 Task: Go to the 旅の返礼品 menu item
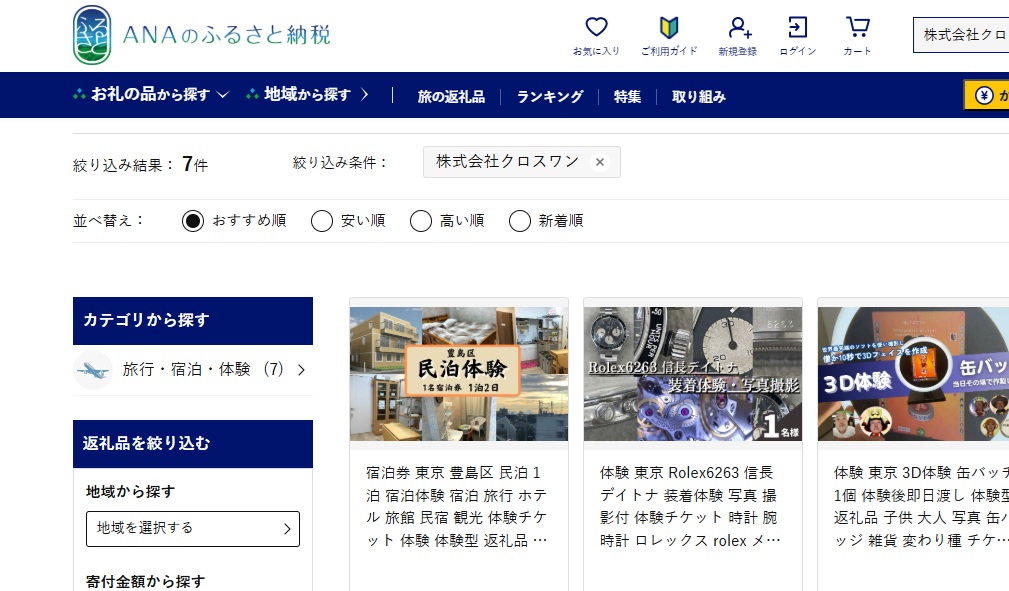click(451, 97)
